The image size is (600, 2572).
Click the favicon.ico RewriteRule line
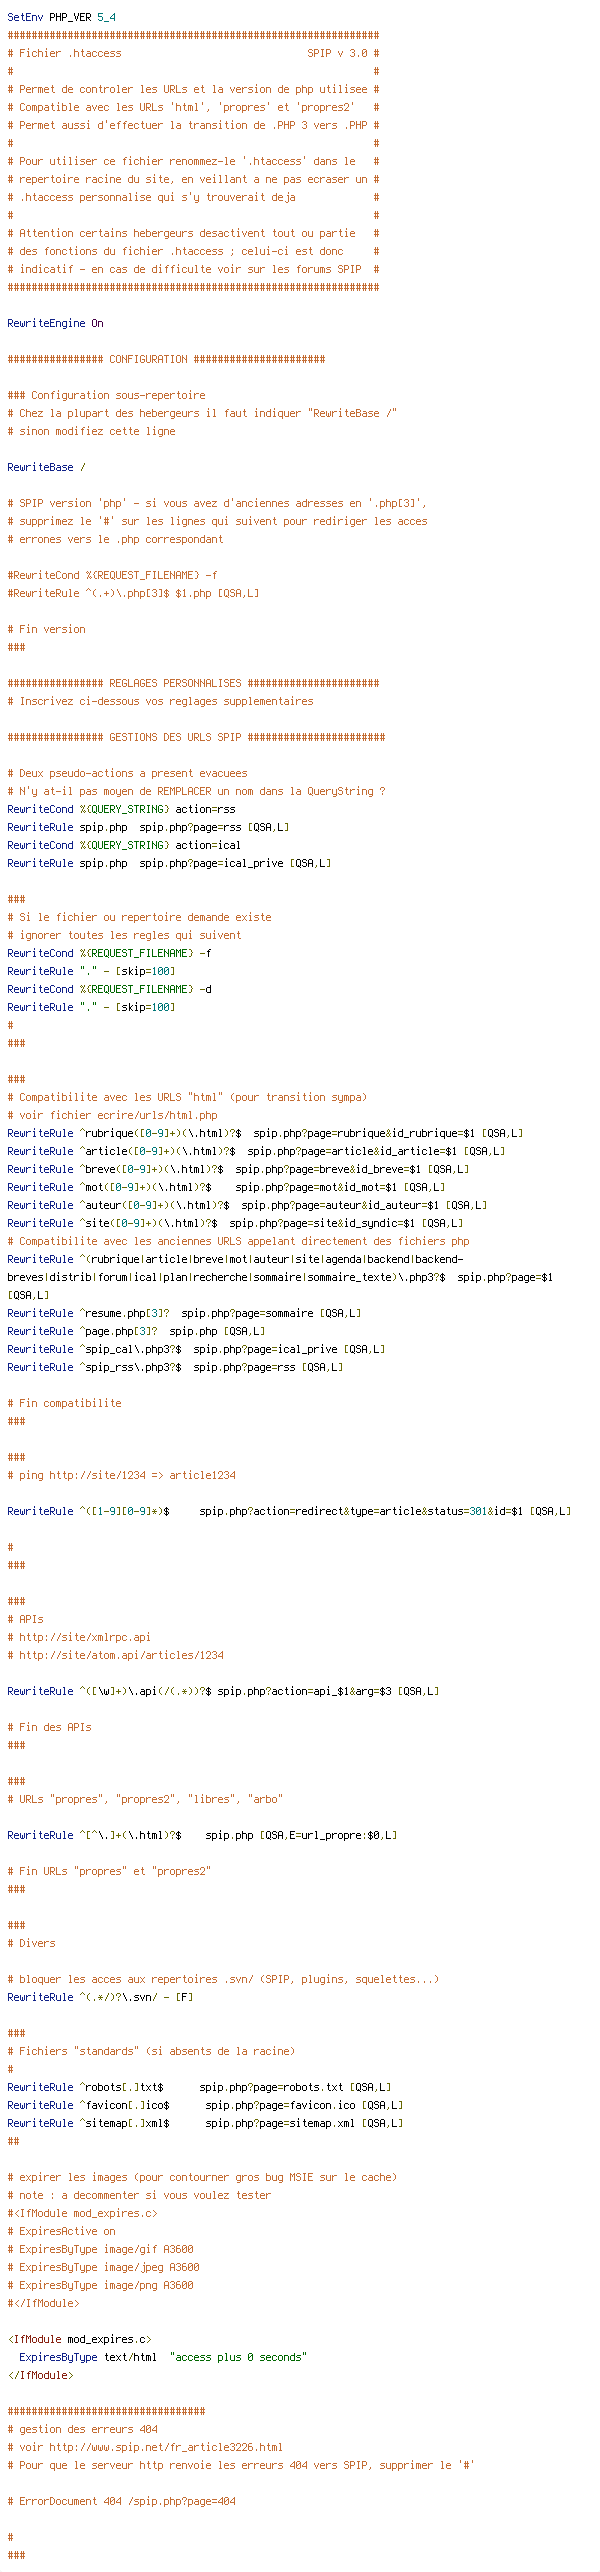click(x=205, y=2105)
